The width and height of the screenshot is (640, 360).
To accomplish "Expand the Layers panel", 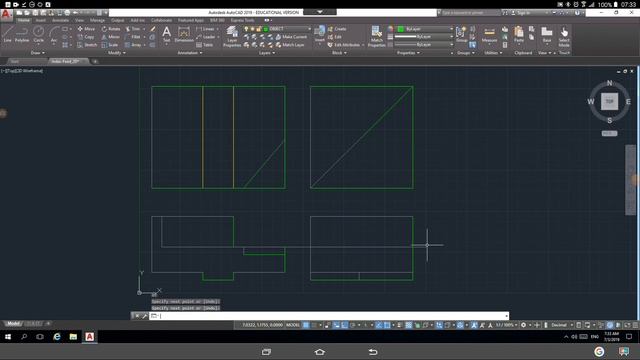I will click(x=267, y=53).
